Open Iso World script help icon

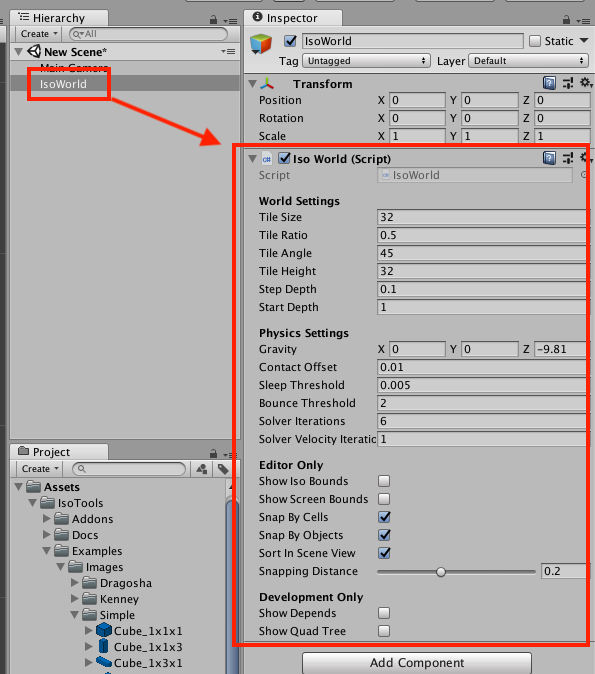tap(549, 158)
